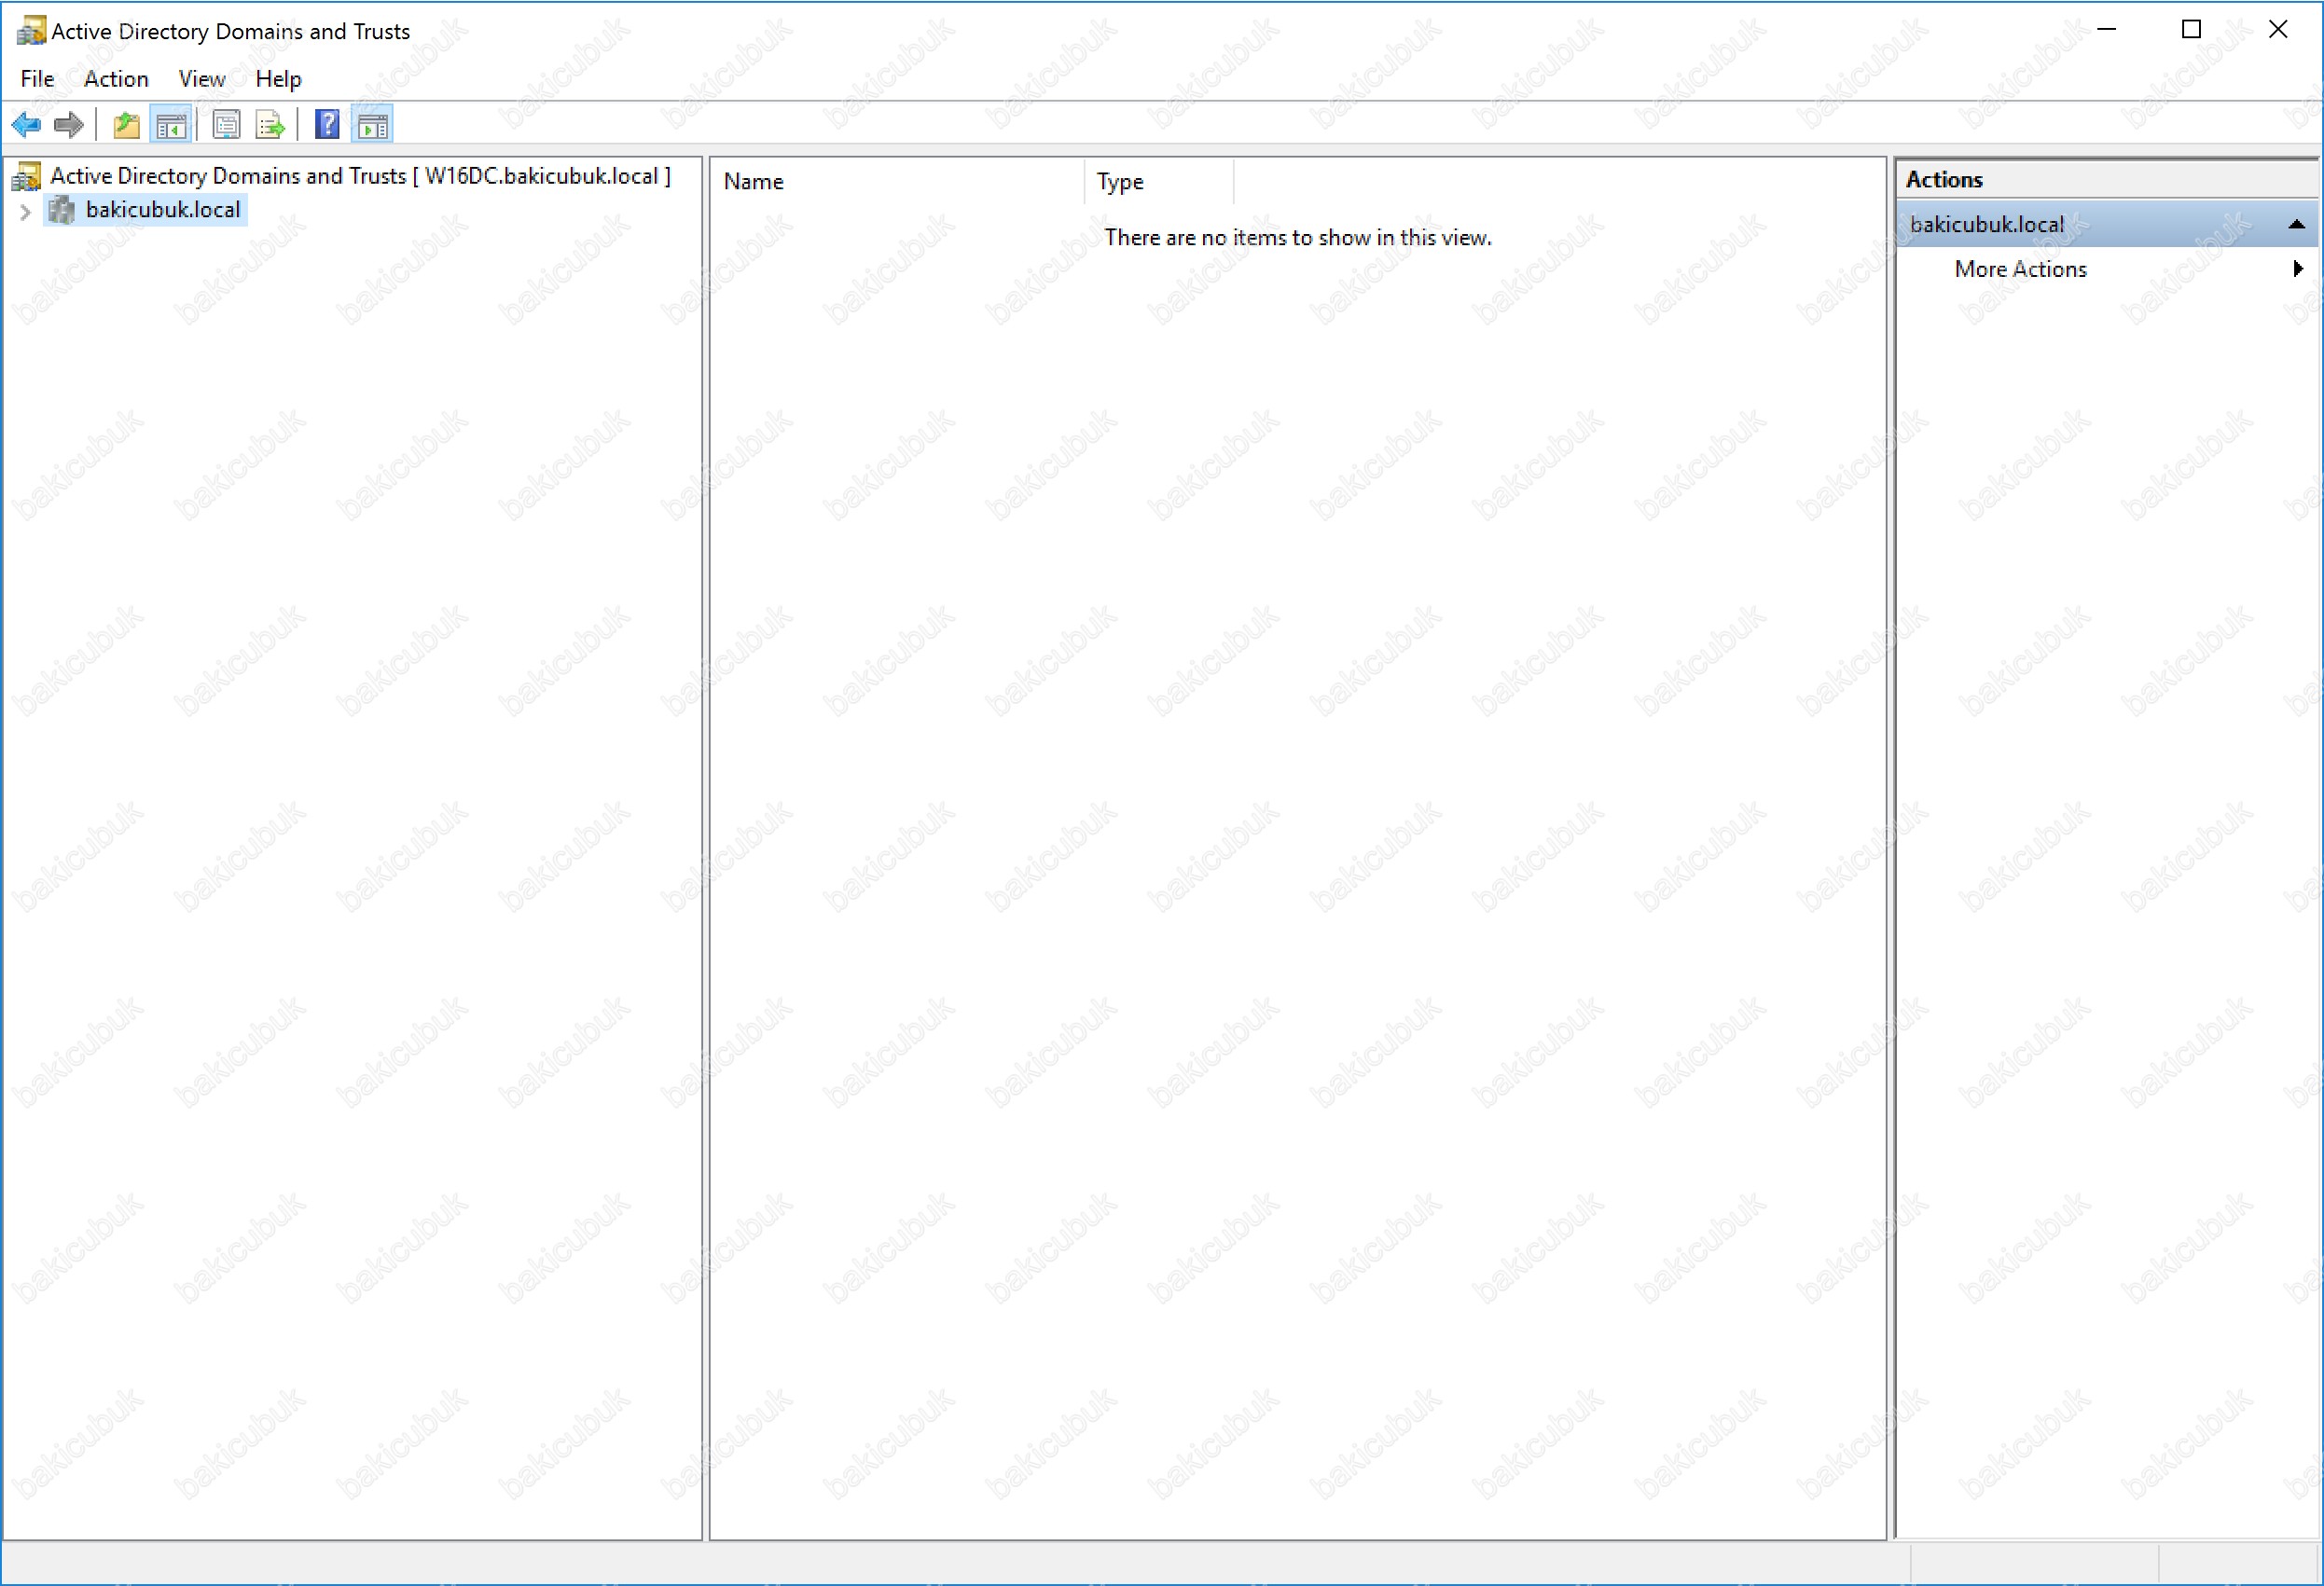Open Help using blue question mark icon
The height and width of the screenshot is (1586, 2324).
[x=327, y=125]
